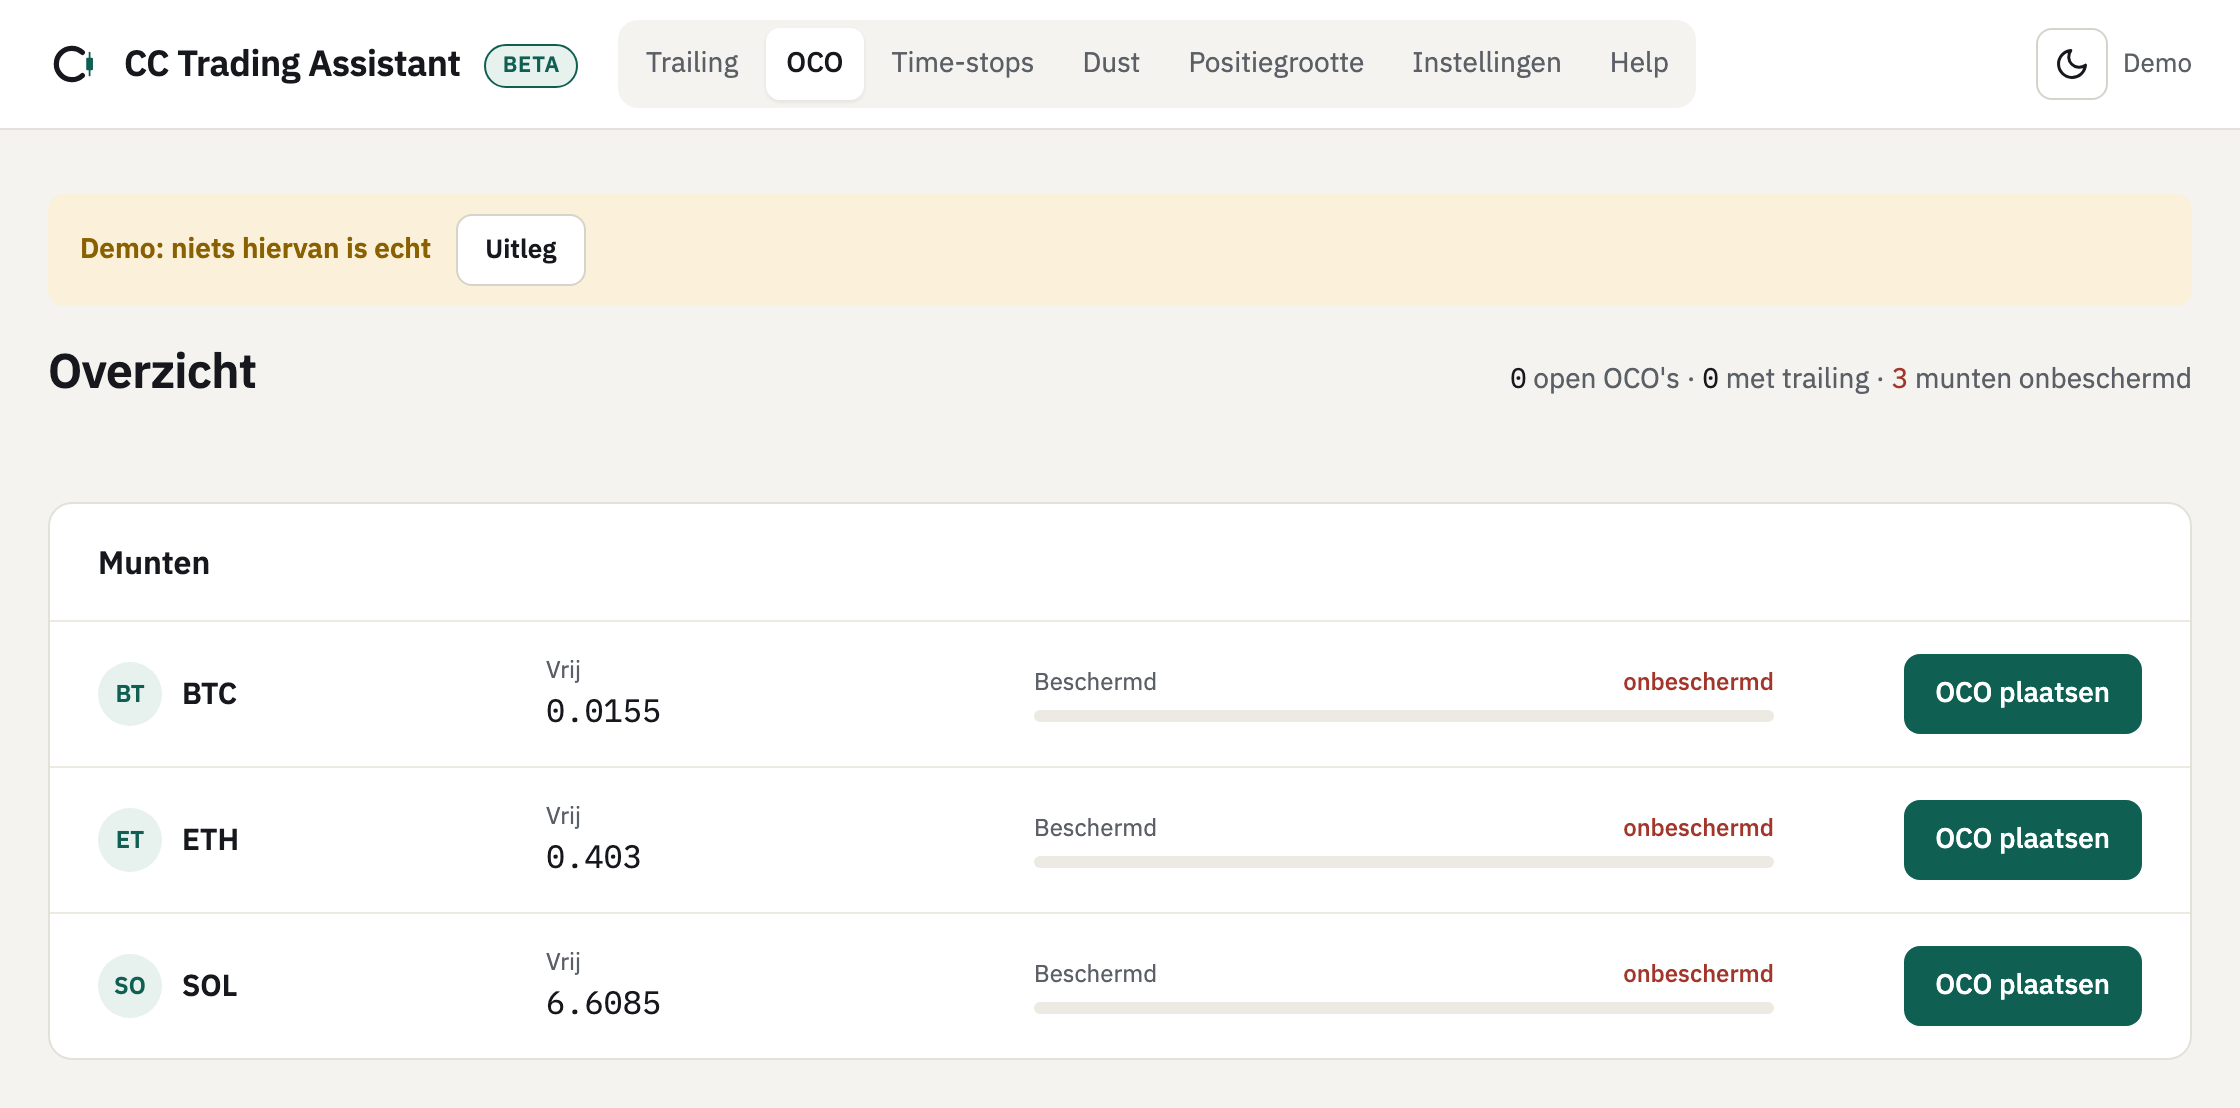Click the Demo account label
The image size is (2240, 1108).
tap(2157, 64)
